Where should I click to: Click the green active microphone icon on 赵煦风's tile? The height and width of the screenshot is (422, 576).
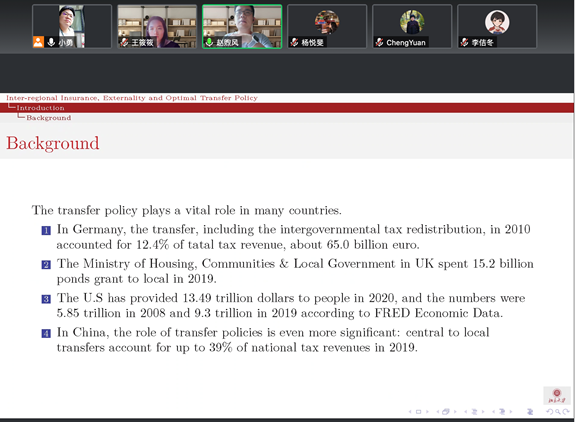pos(209,42)
